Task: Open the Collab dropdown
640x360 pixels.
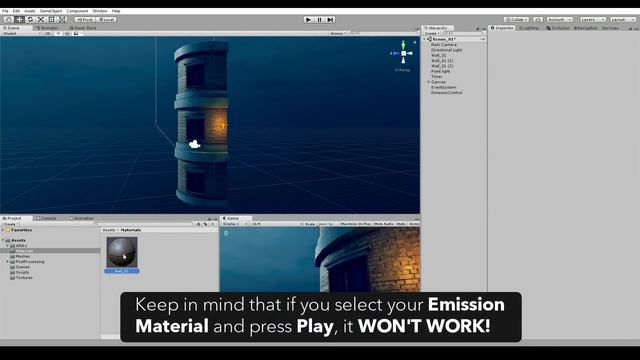Action: coord(516,20)
